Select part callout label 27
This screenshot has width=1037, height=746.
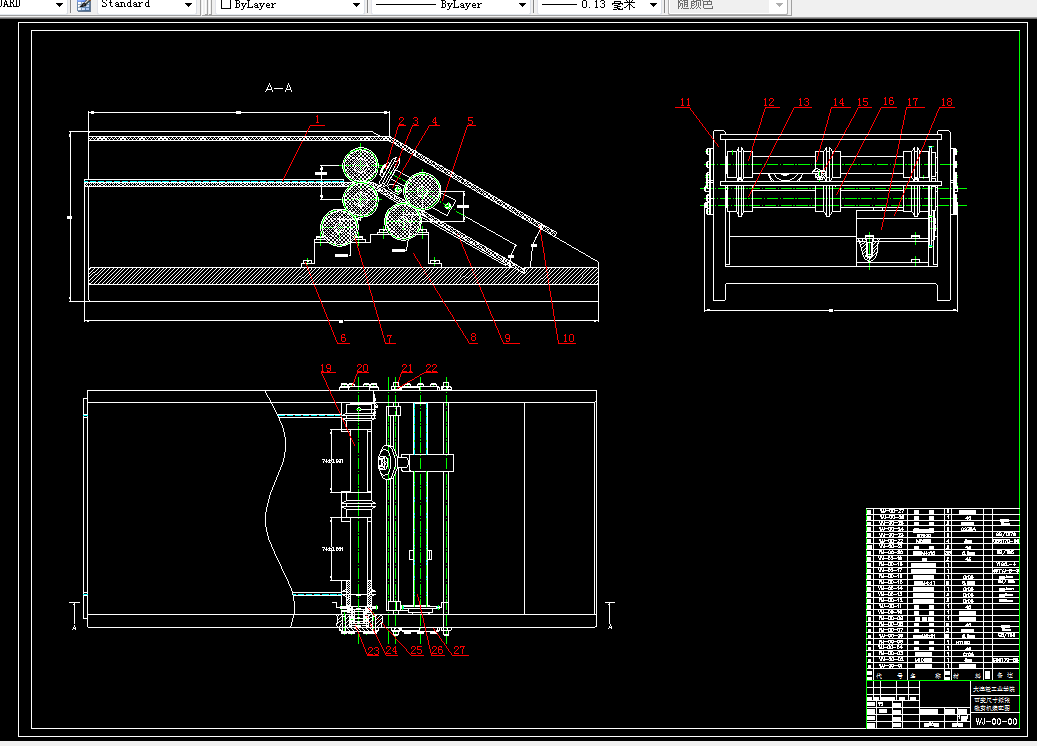459,651
